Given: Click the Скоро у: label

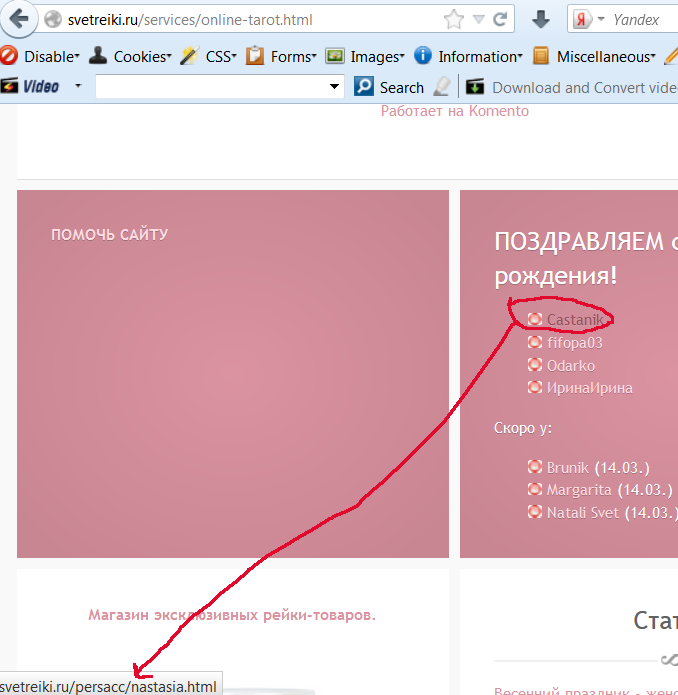Looking at the screenshot, I should (x=523, y=428).
